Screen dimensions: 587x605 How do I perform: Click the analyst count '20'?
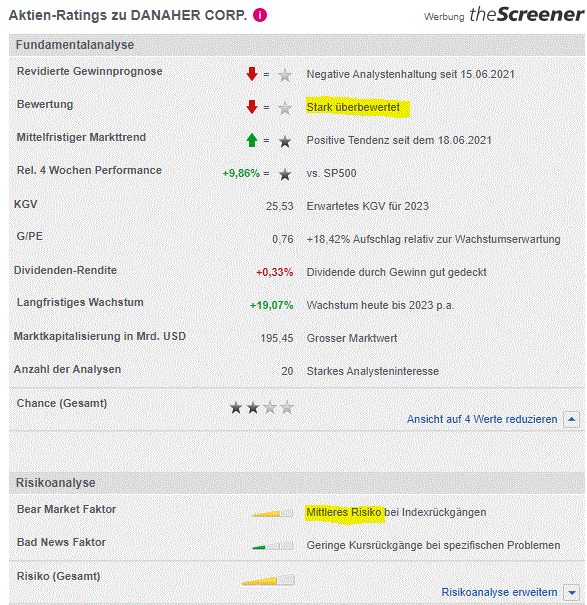(287, 371)
